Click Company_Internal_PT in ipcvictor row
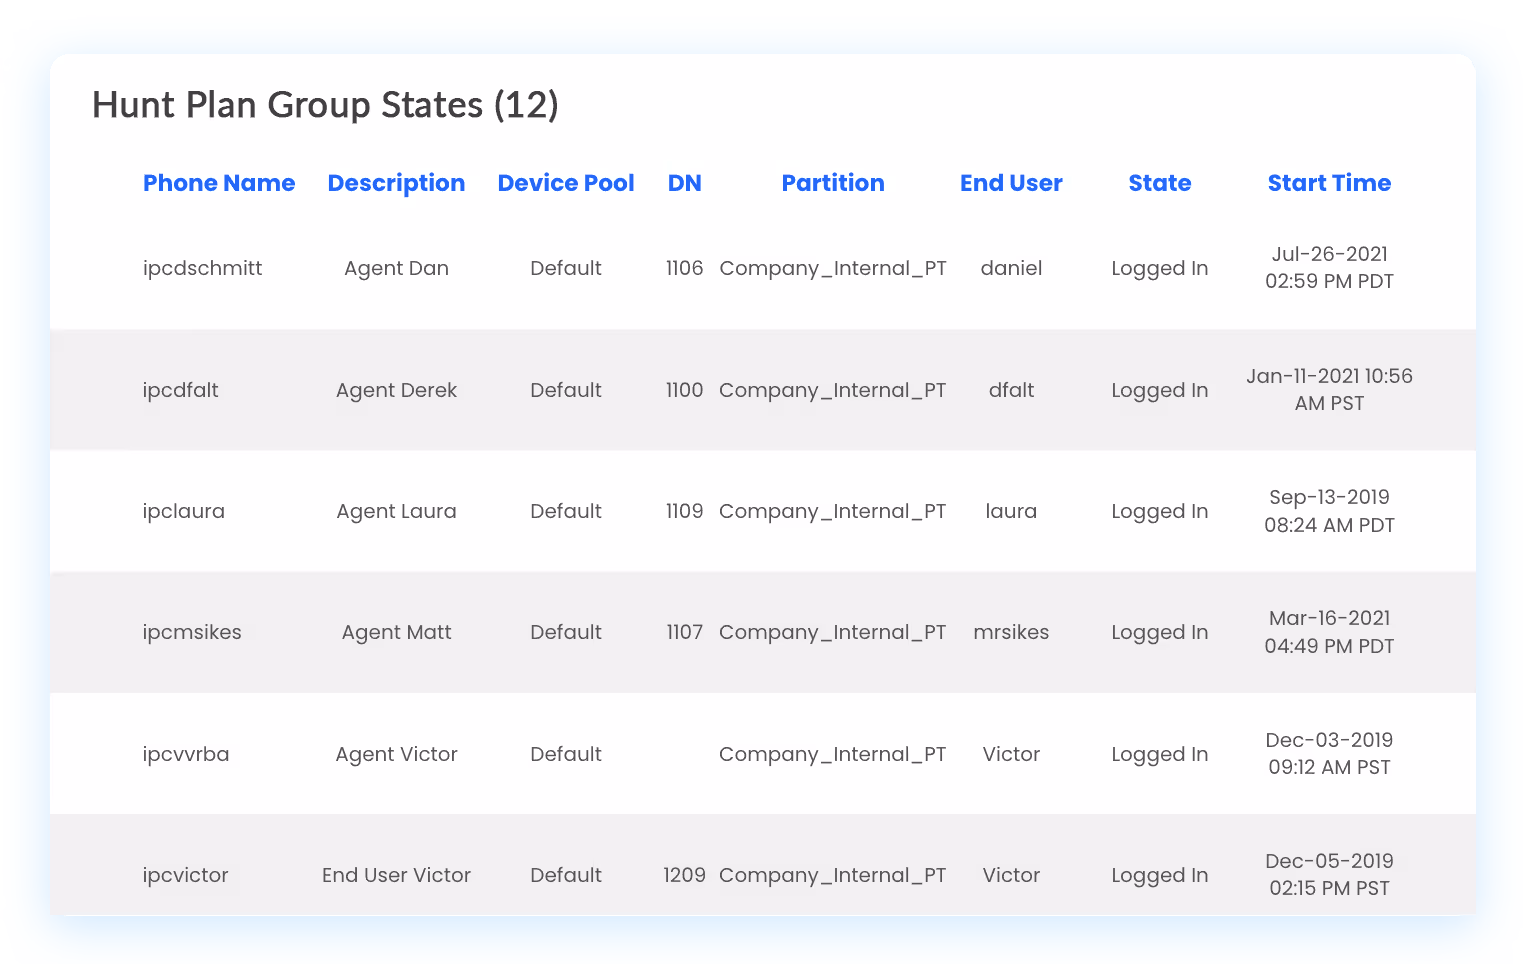1523x964 pixels. (833, 875)
